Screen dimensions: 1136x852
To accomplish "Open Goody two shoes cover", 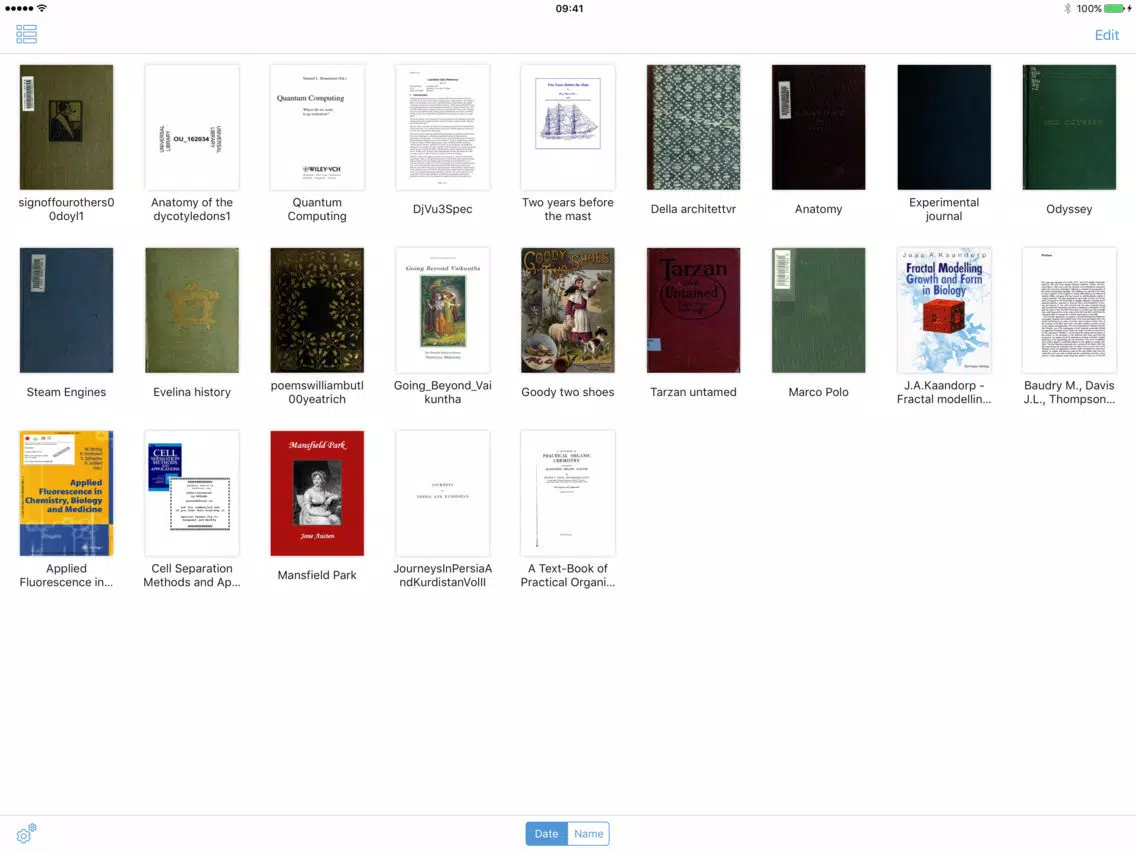I will click(x=568, y=310).
